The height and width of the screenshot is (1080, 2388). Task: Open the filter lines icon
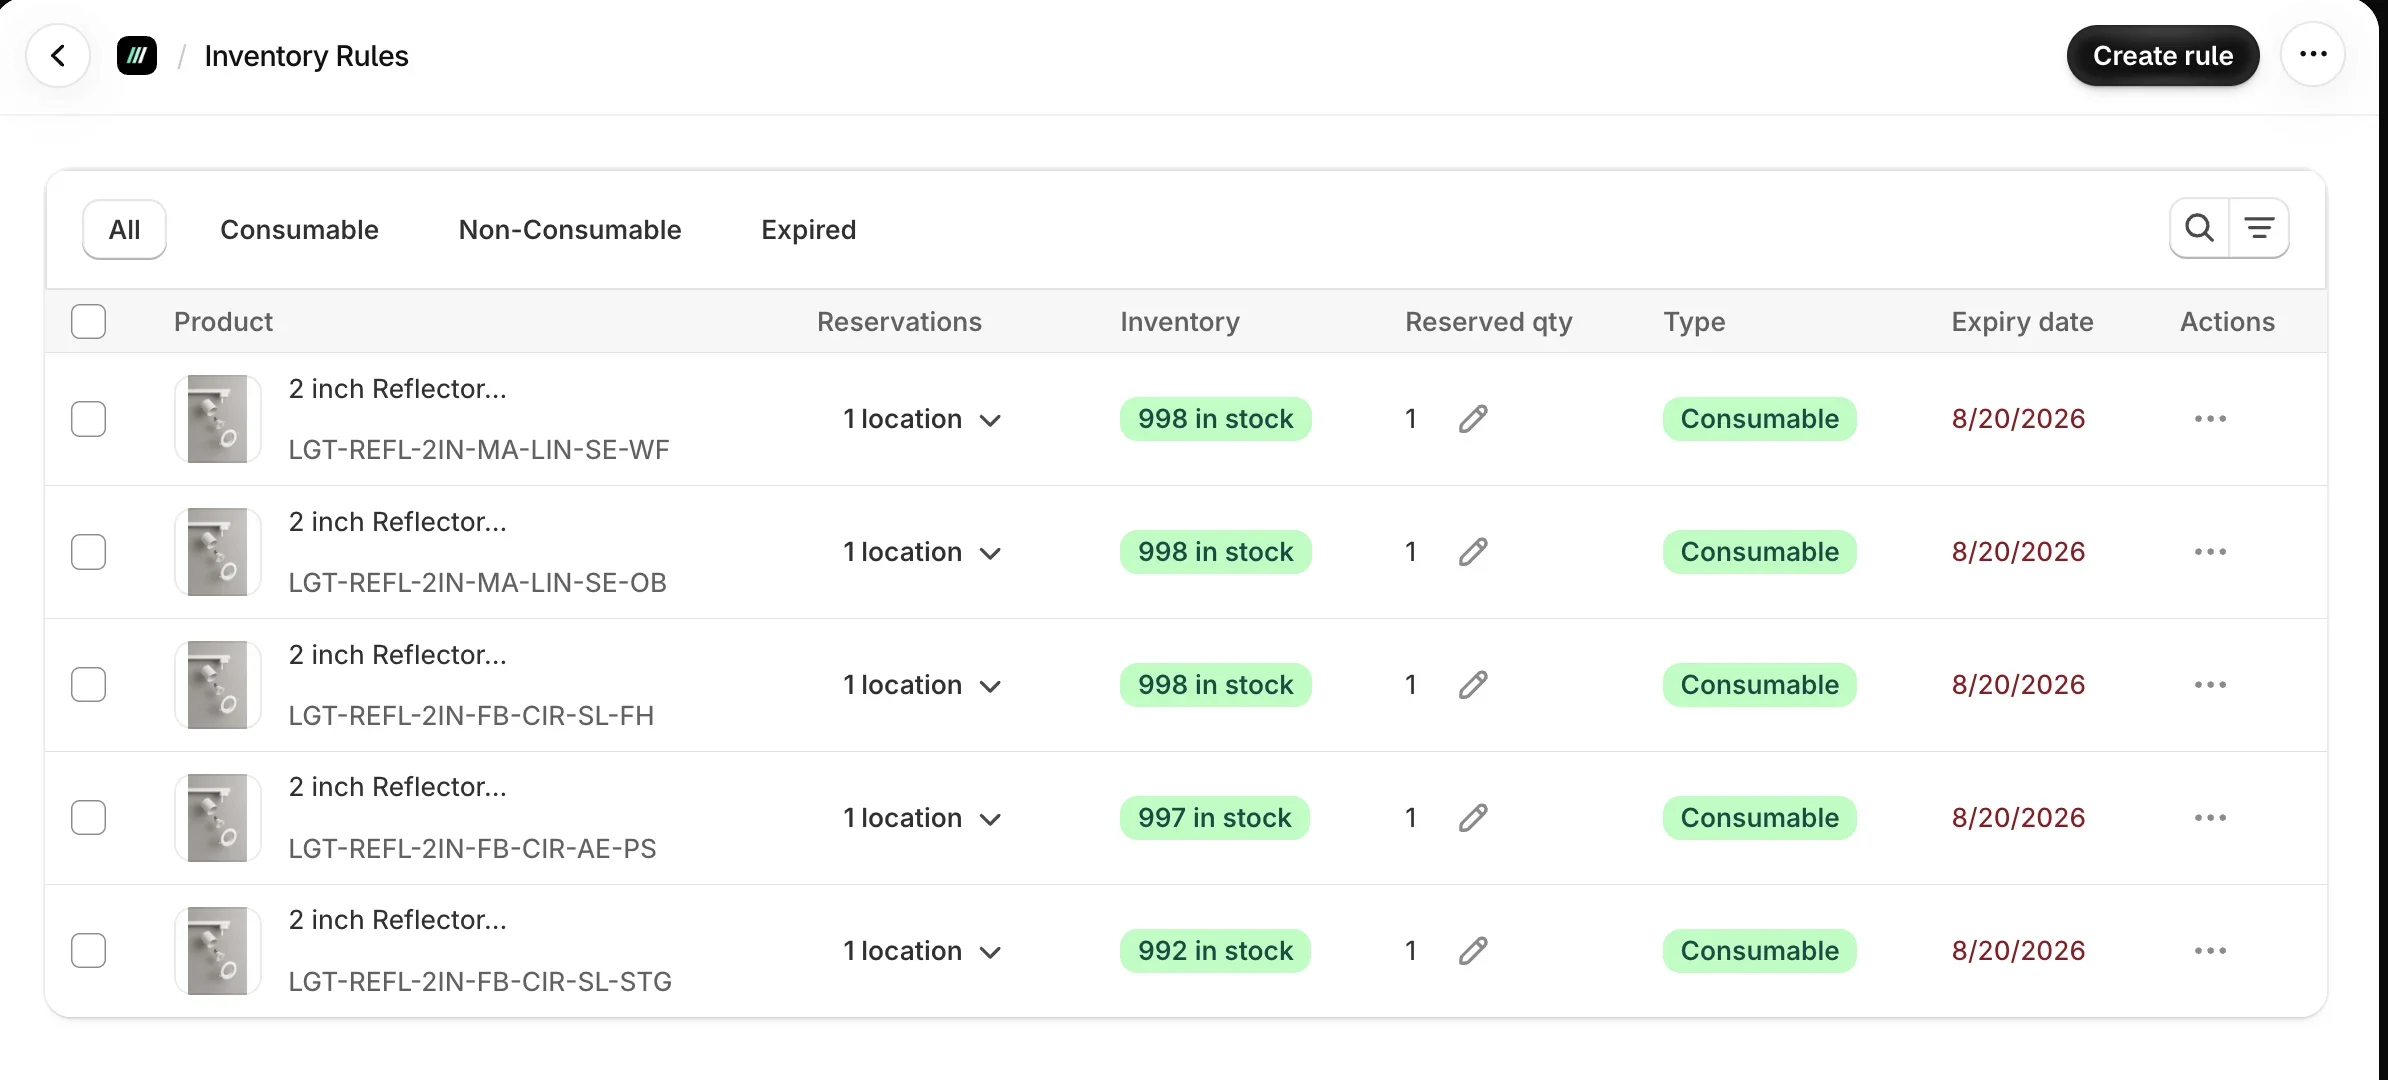(2259, 229)
